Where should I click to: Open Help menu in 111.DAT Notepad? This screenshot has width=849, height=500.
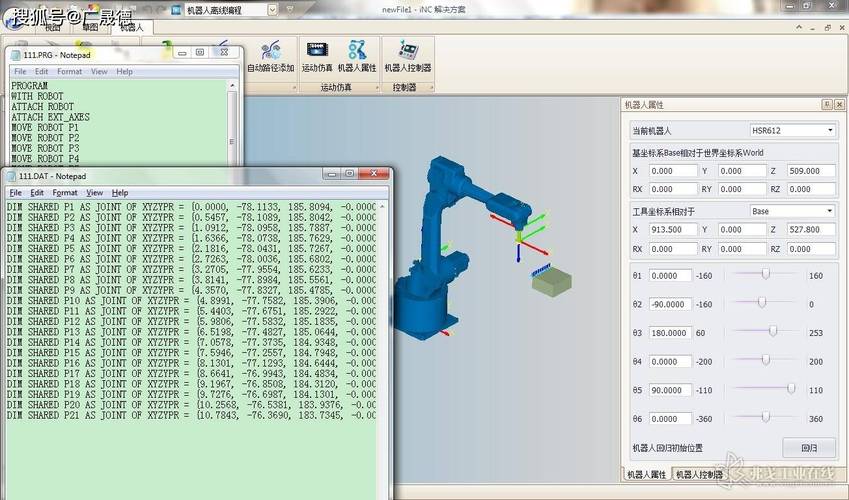pyautogui.click(x=120, y=193)
